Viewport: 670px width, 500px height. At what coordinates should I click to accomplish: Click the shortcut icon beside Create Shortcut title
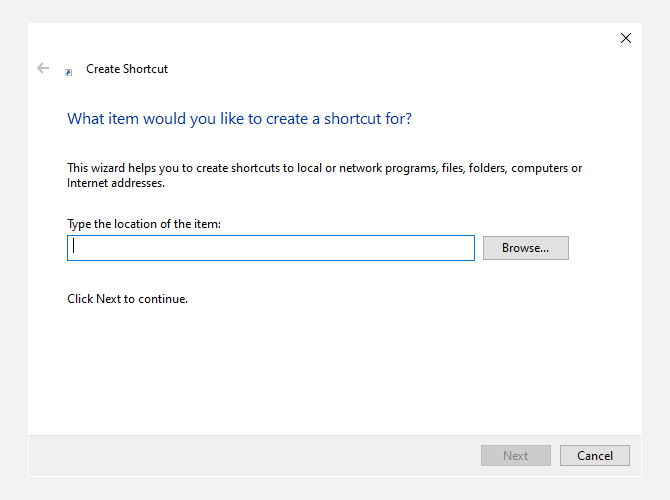[x=68, y=71]
